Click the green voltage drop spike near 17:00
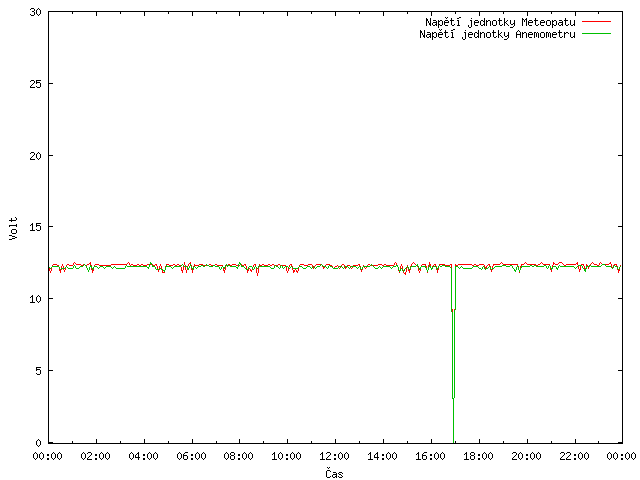The width and height of the screenshot is (640, 480). pyautogui.click(x=453, y=353)
